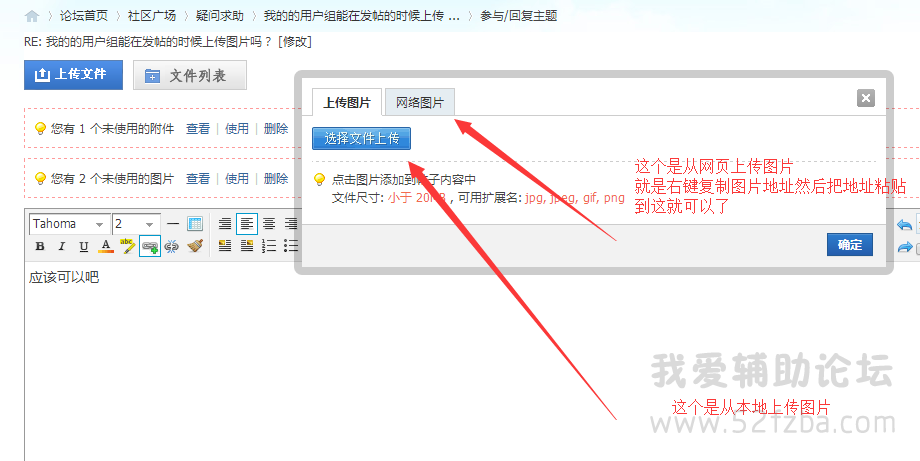Click the remove link icon
The height and width of the screenshot is (461, 920).
click(x=171, y=246)
